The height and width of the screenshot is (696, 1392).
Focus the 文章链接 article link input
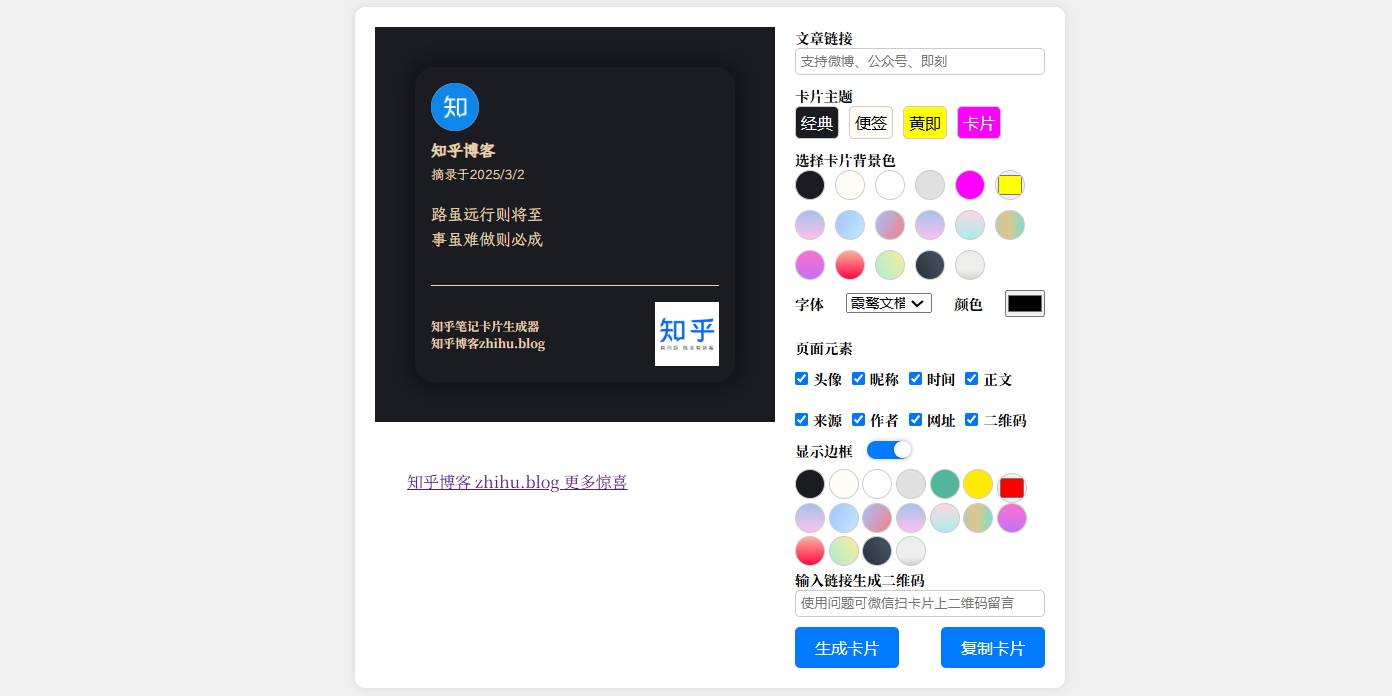[919, 61]
